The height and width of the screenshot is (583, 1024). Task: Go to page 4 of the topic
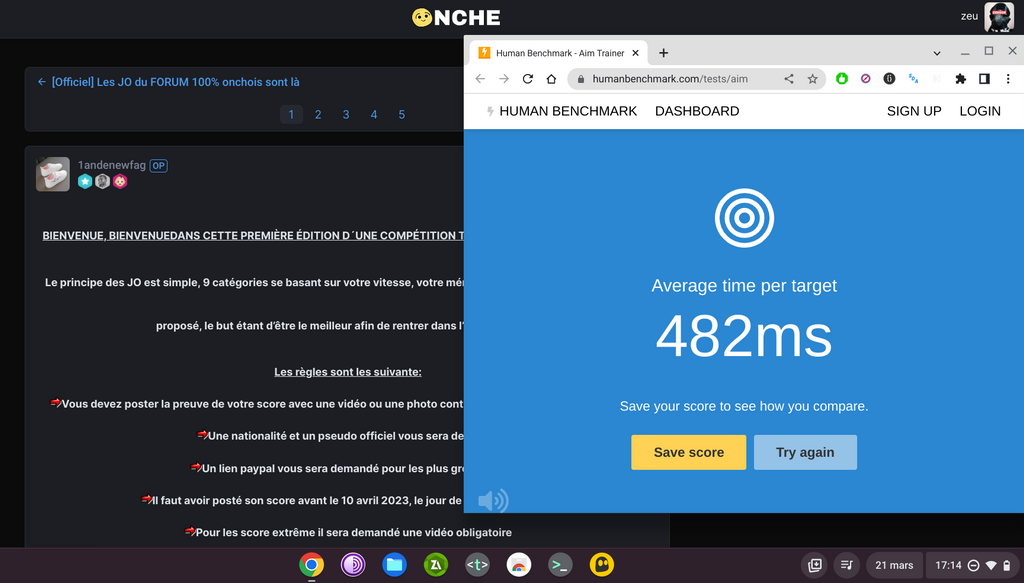[x=374, y=115]
